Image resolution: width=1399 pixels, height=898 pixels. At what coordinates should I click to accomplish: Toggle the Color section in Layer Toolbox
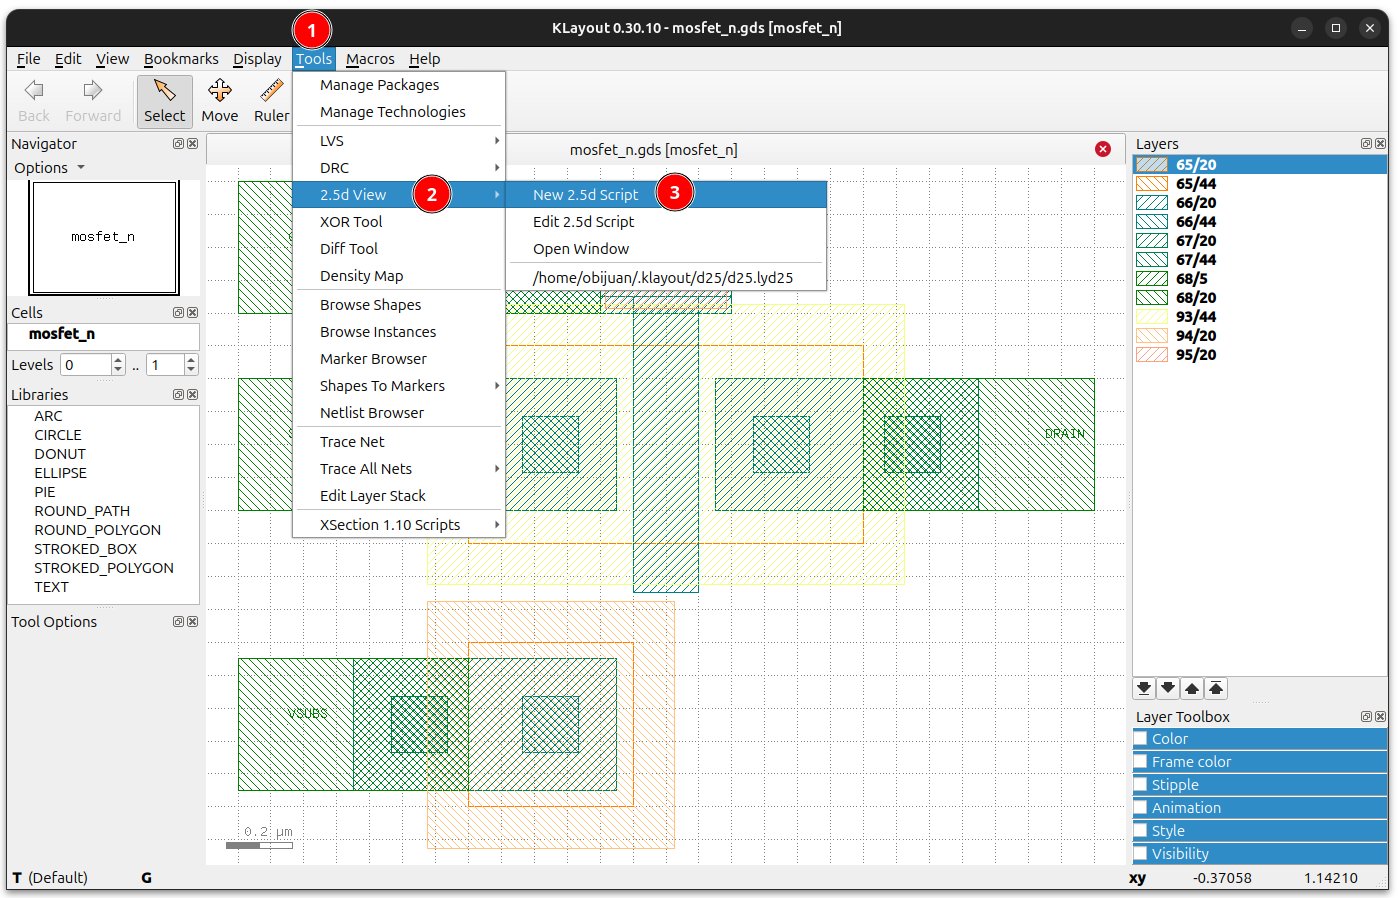[1140, 739]
